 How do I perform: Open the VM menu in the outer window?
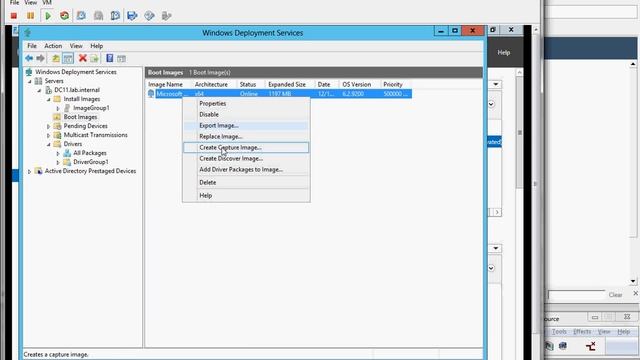click(x=47, y=2)
